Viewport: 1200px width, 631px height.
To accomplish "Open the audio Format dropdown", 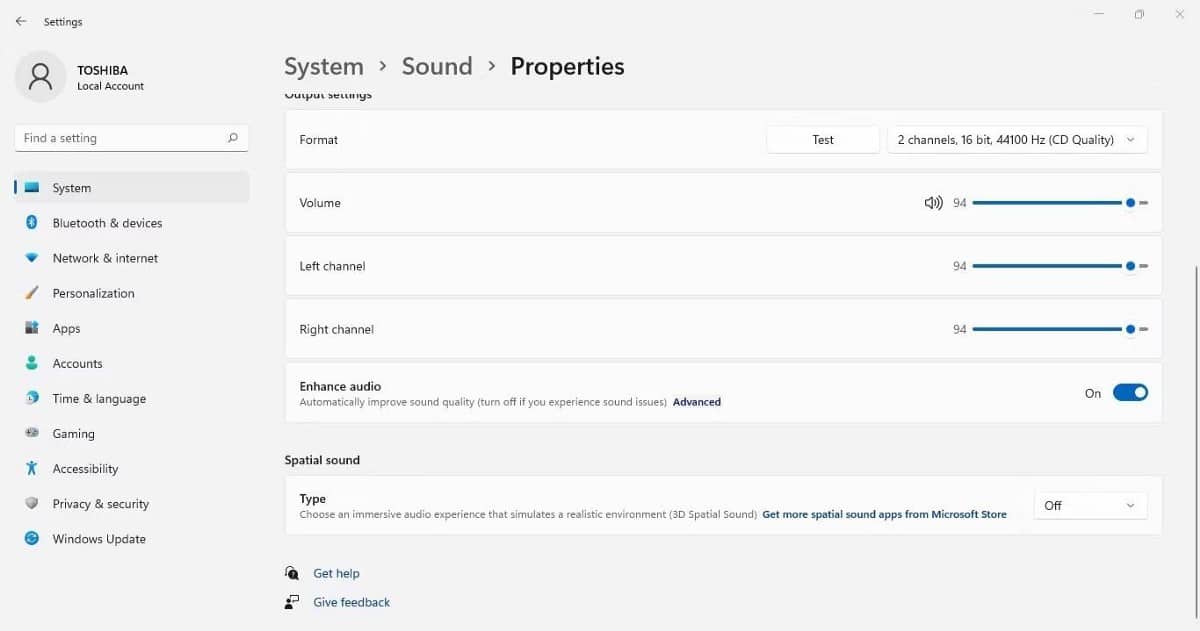I will click(x=1016, y=139).
